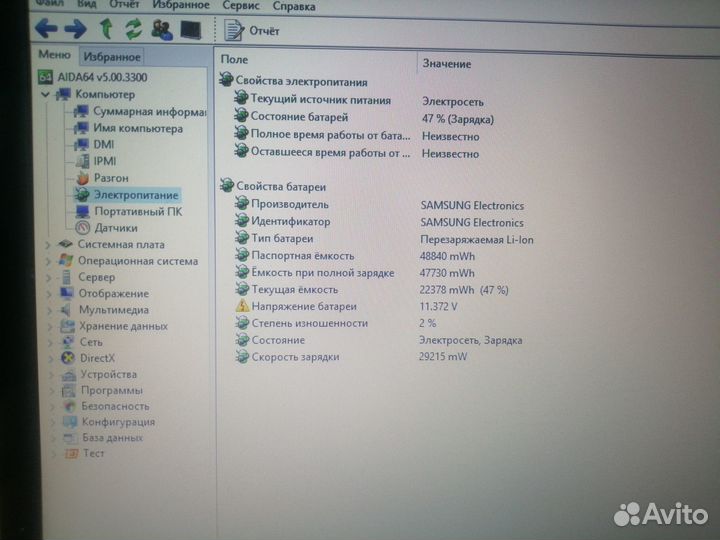Refresh the view with green arrows icon

tap(134, 29)
